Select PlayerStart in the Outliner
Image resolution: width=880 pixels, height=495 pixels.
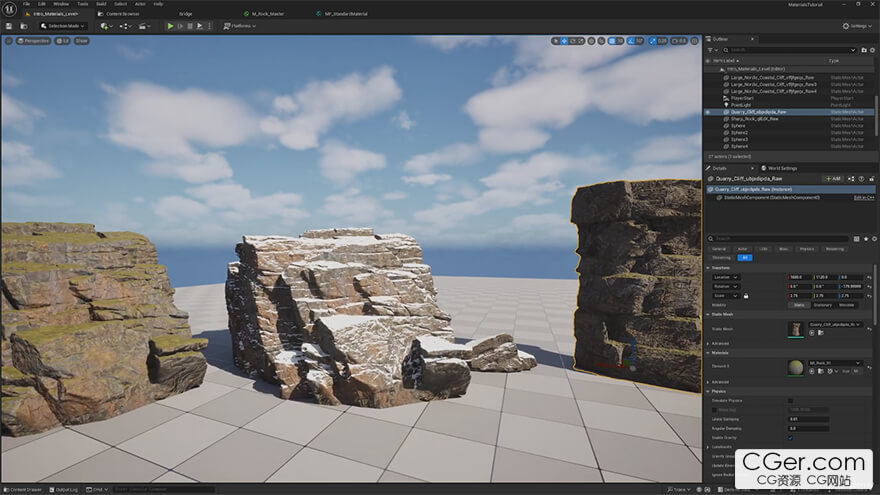[x=790, y=98]
